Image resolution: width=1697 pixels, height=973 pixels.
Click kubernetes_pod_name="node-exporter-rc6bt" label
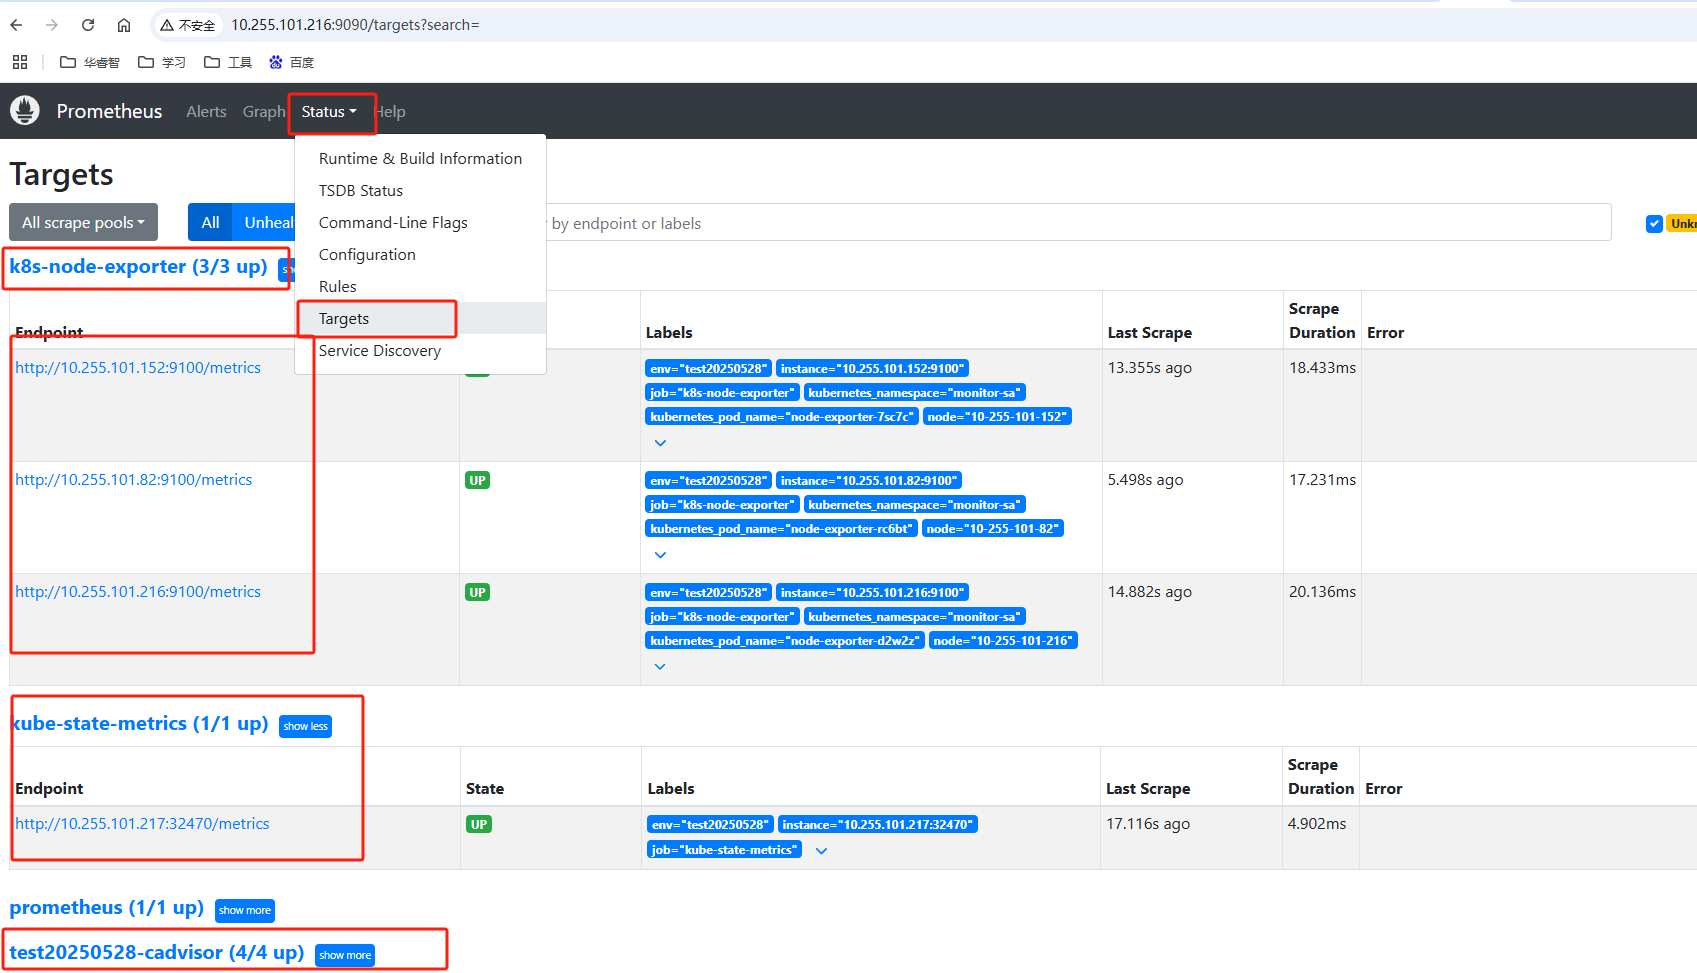781,529
